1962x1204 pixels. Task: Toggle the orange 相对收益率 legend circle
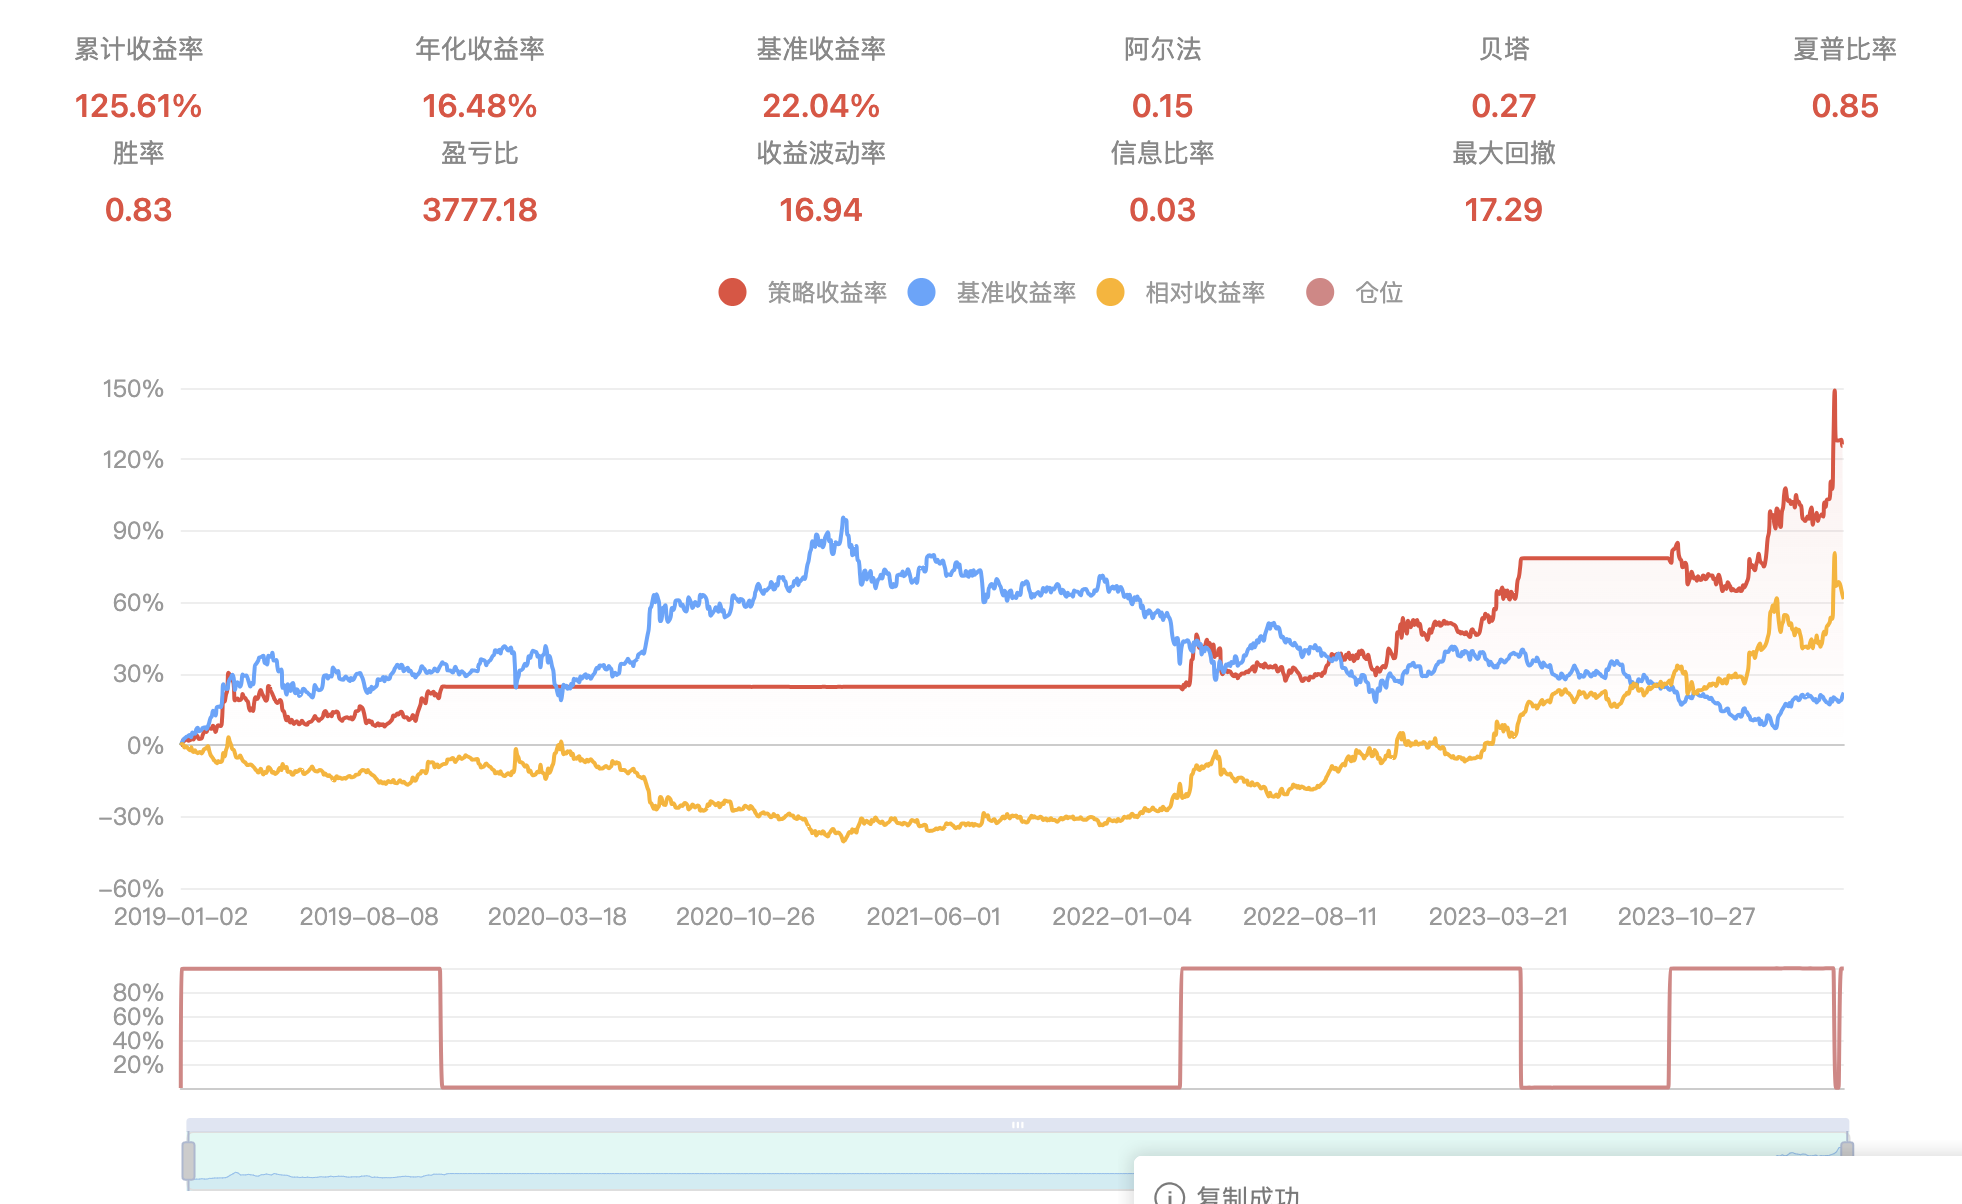pyautogui.click(x=1110, y=292)
